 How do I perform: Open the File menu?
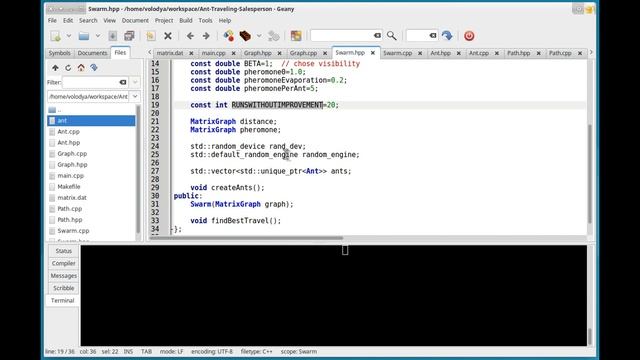pyautogui.click(x=52, y=20)
